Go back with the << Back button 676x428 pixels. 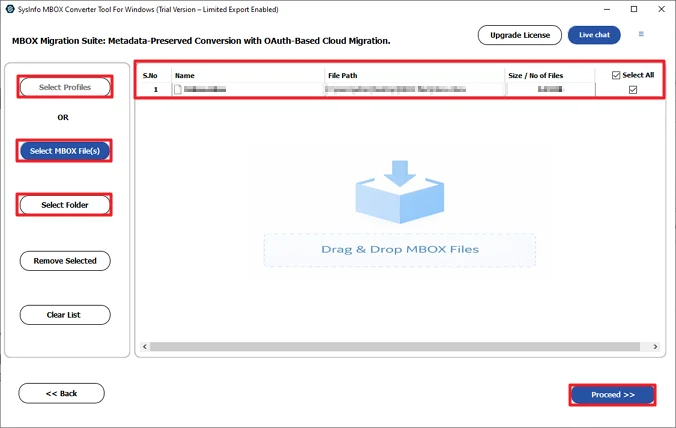(61, 393)
